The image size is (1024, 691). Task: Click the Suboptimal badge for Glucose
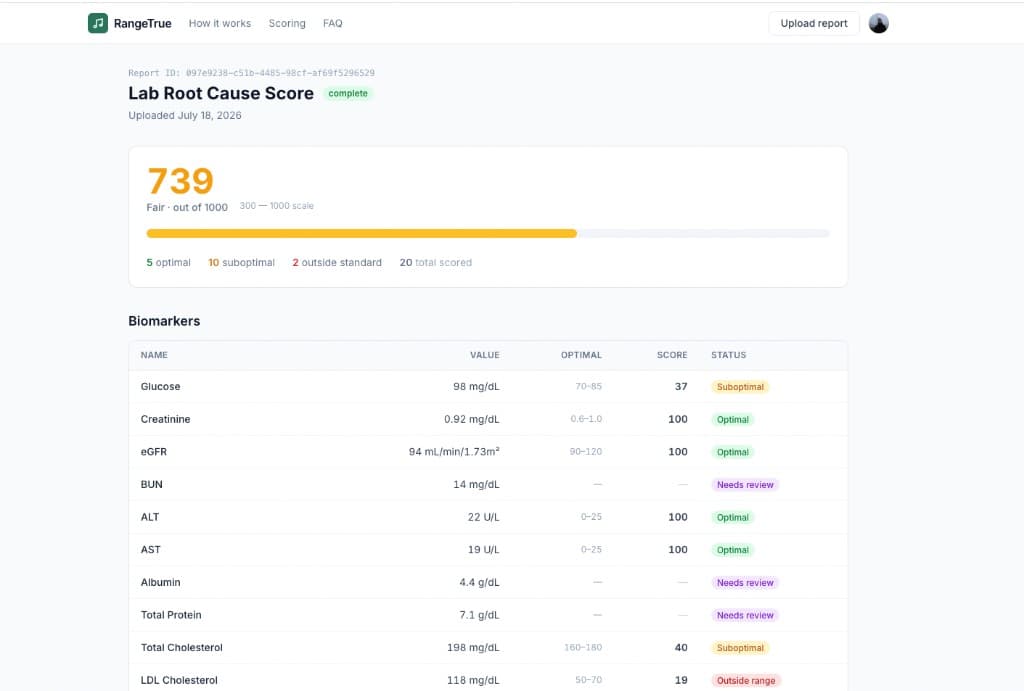tap(740, 387)
